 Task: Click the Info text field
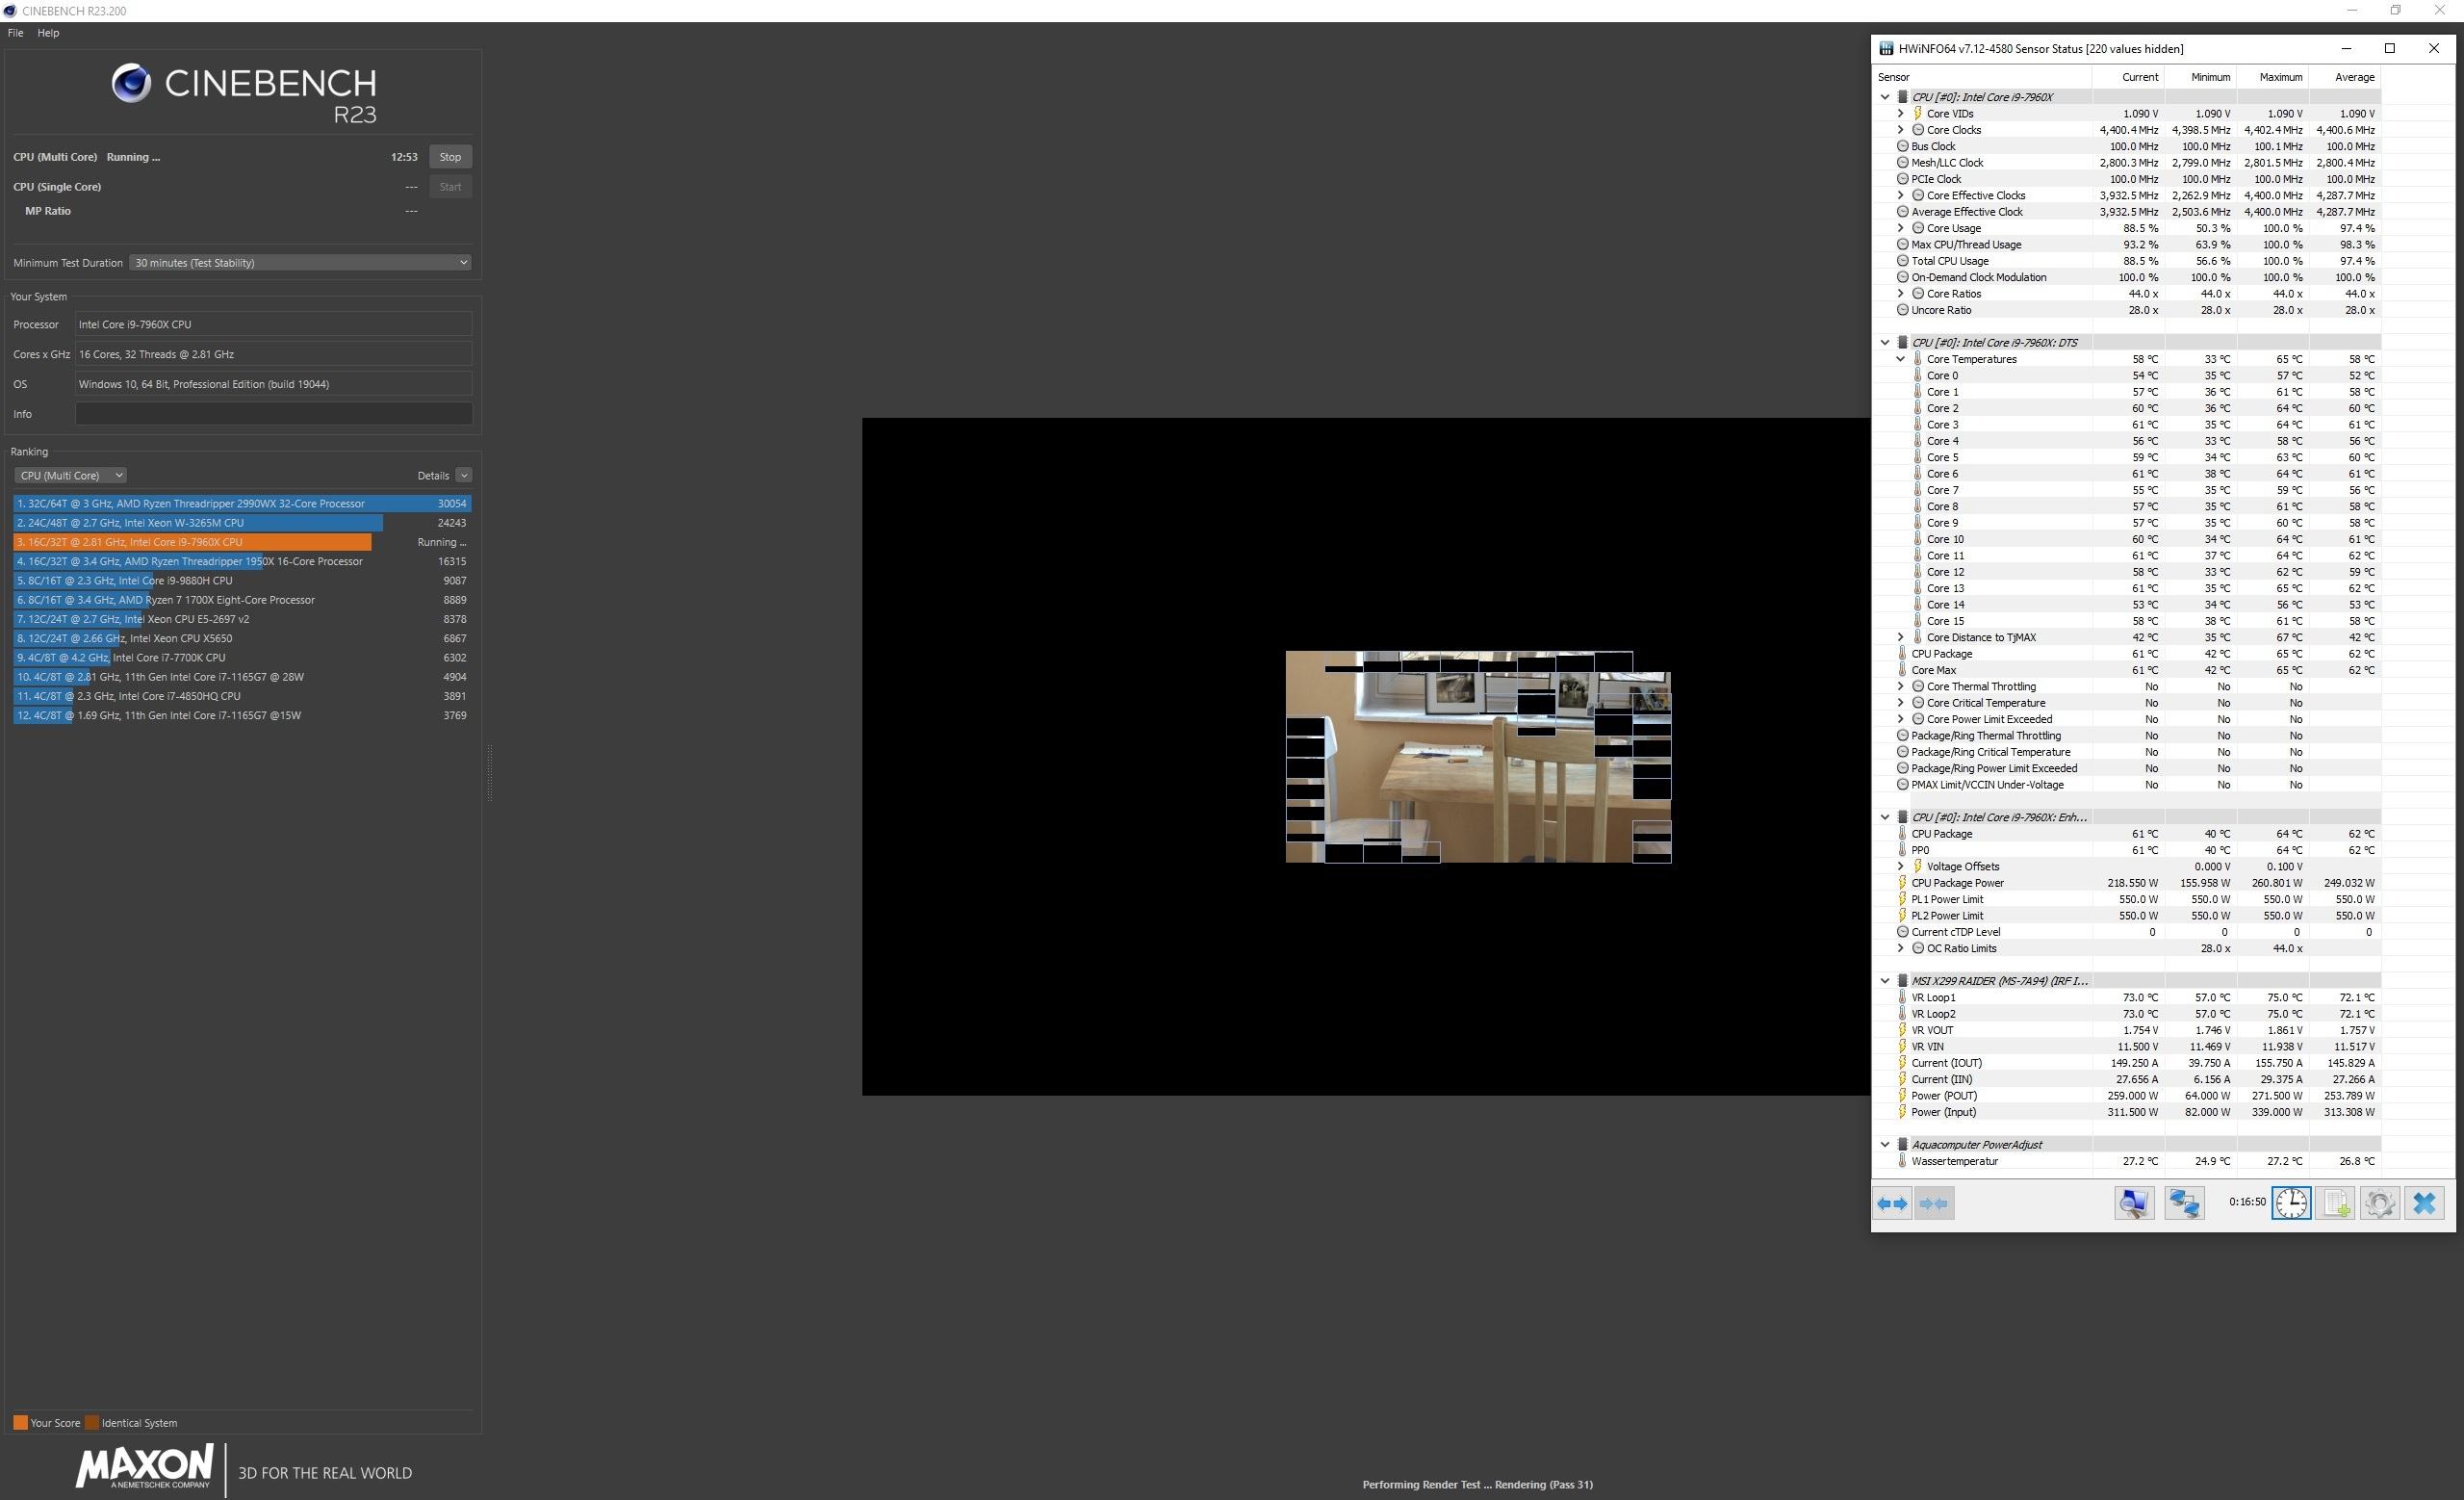point(273,414)
